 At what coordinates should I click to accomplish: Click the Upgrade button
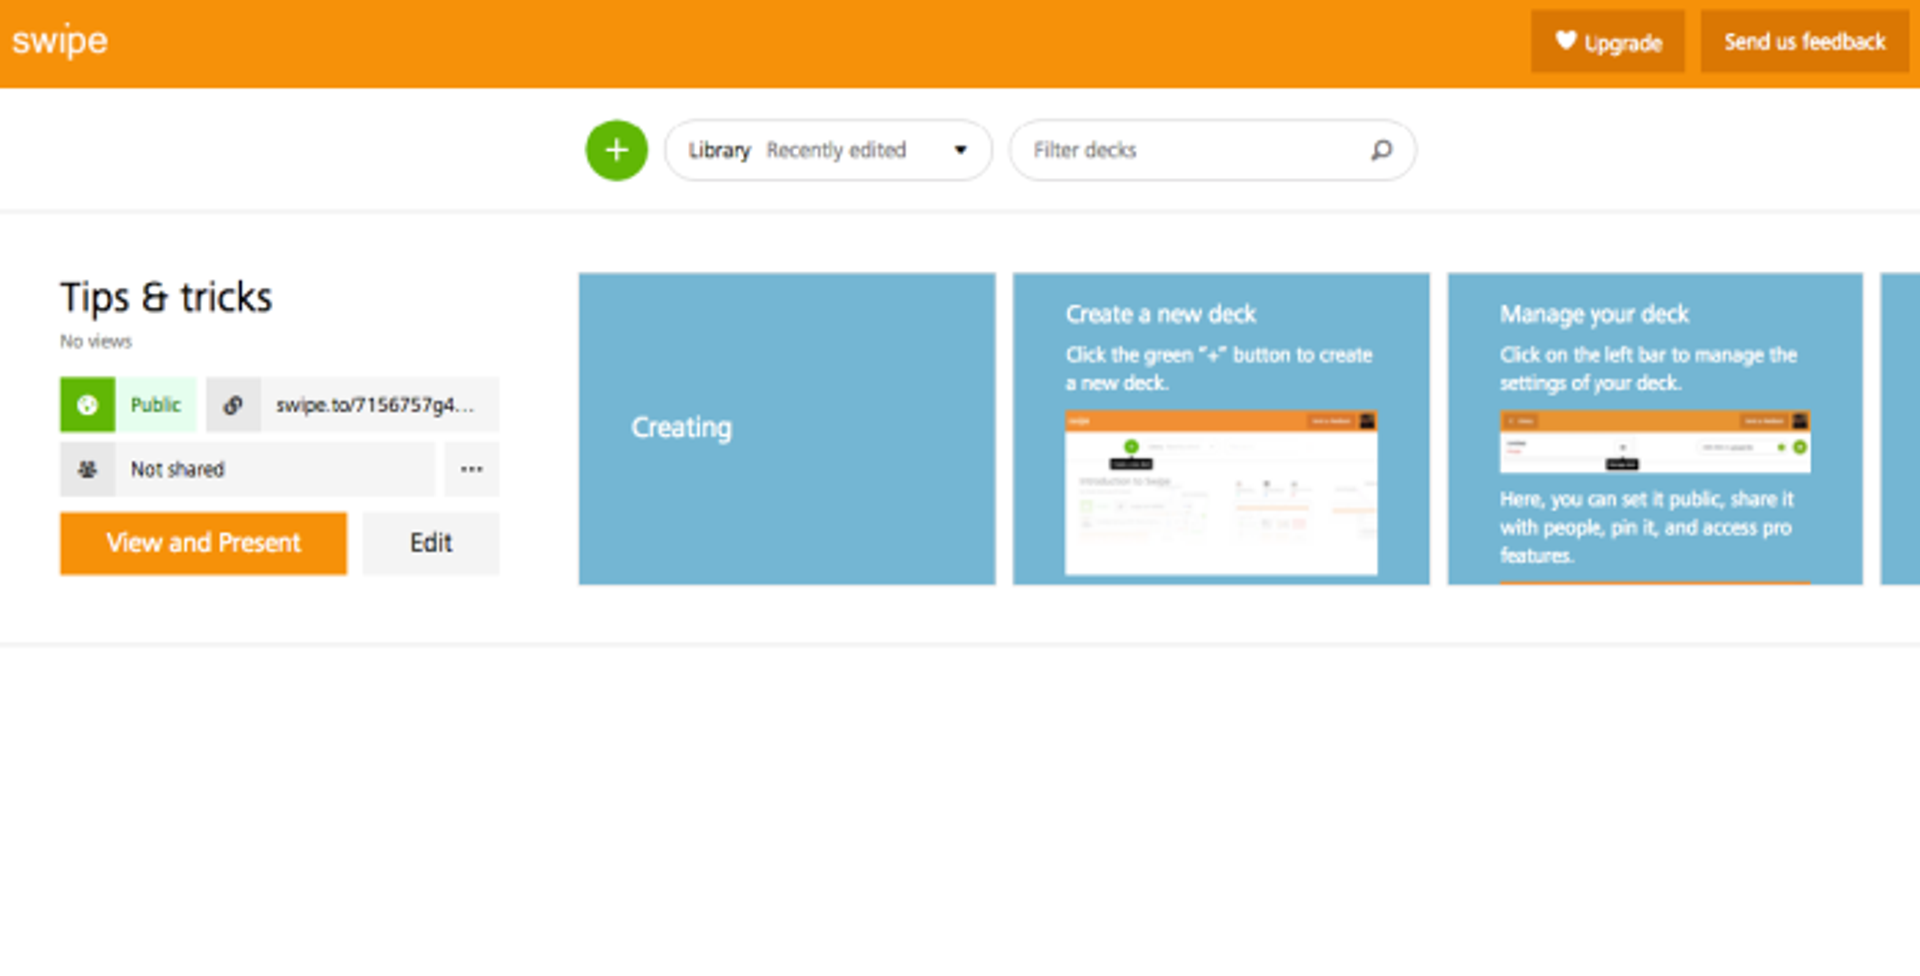pyautogui.click(x=1608, y=42)
